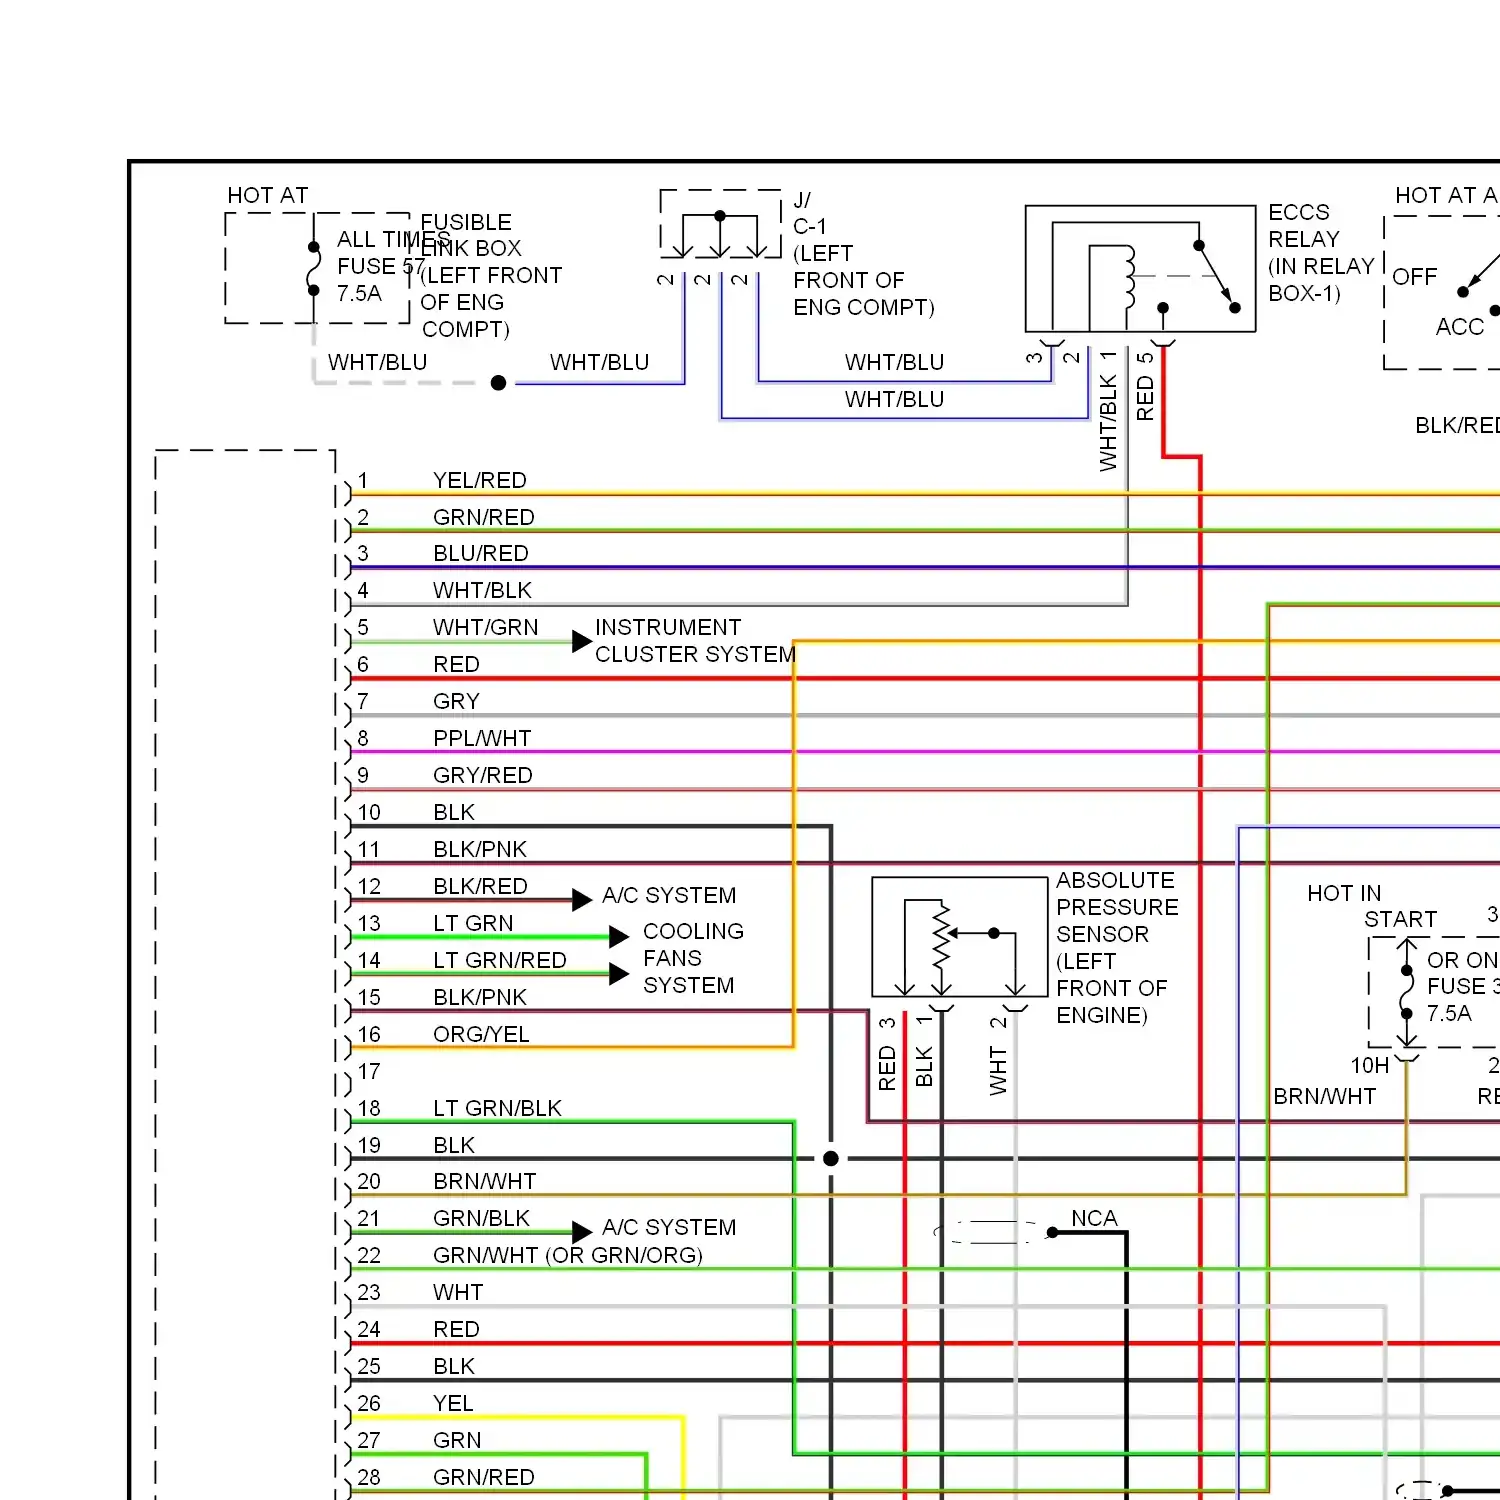The height and width of the screenshot is (1500, 1500).
Task: Select the OFF ignition position label
Action: click(1414, 277)
